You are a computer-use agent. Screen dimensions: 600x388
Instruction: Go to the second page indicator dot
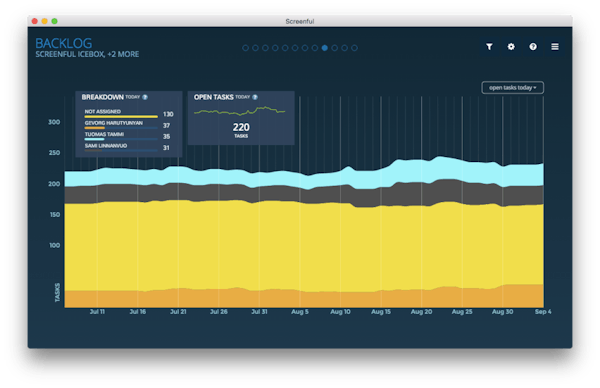(x=255, y=48)
